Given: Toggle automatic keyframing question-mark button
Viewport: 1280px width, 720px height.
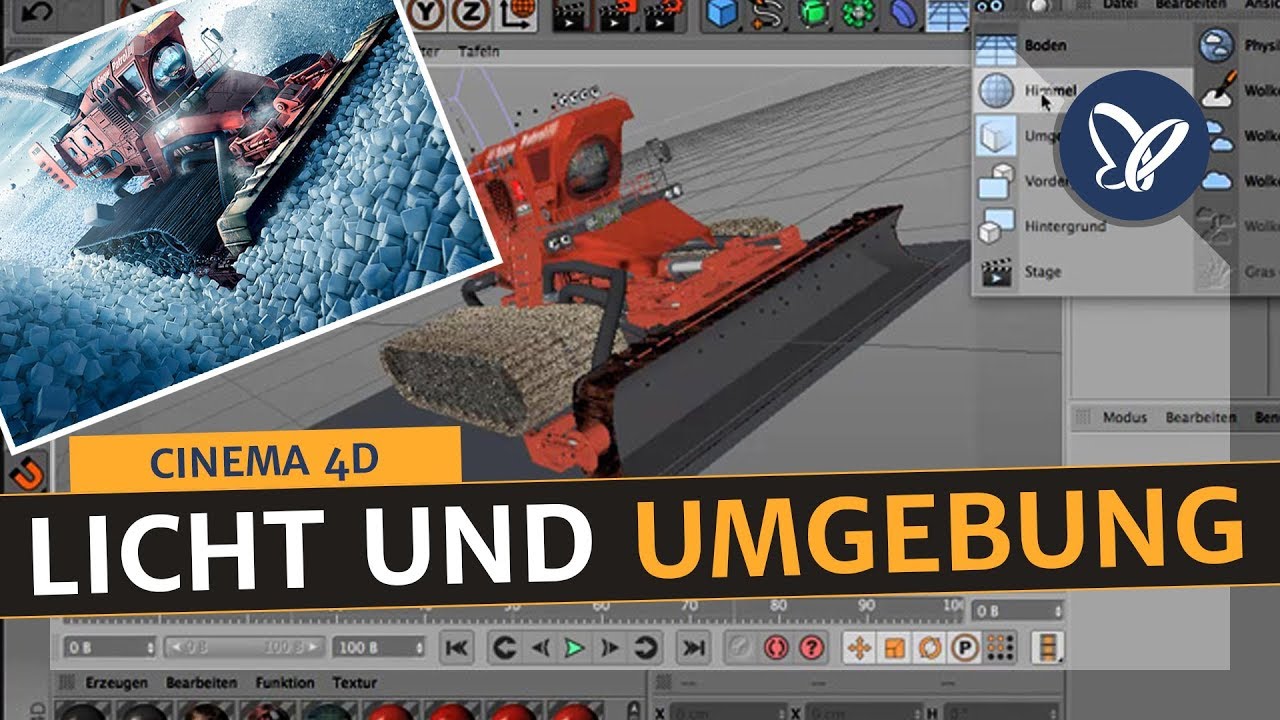Looking at the screenshot, I should click(812, 648).
